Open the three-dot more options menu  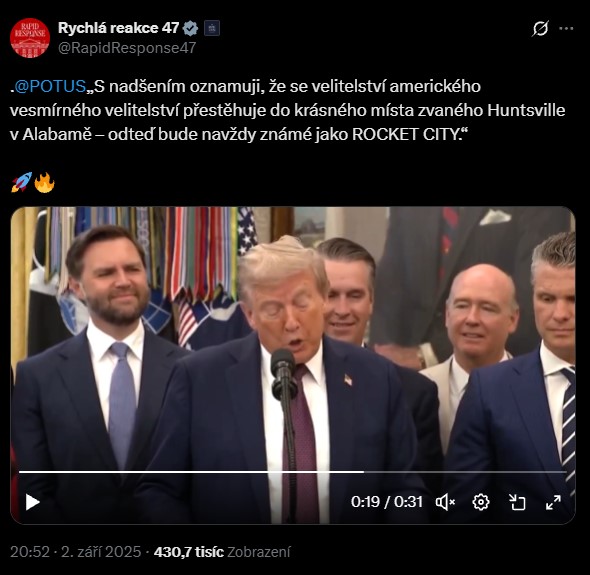(x=566, y=28)
